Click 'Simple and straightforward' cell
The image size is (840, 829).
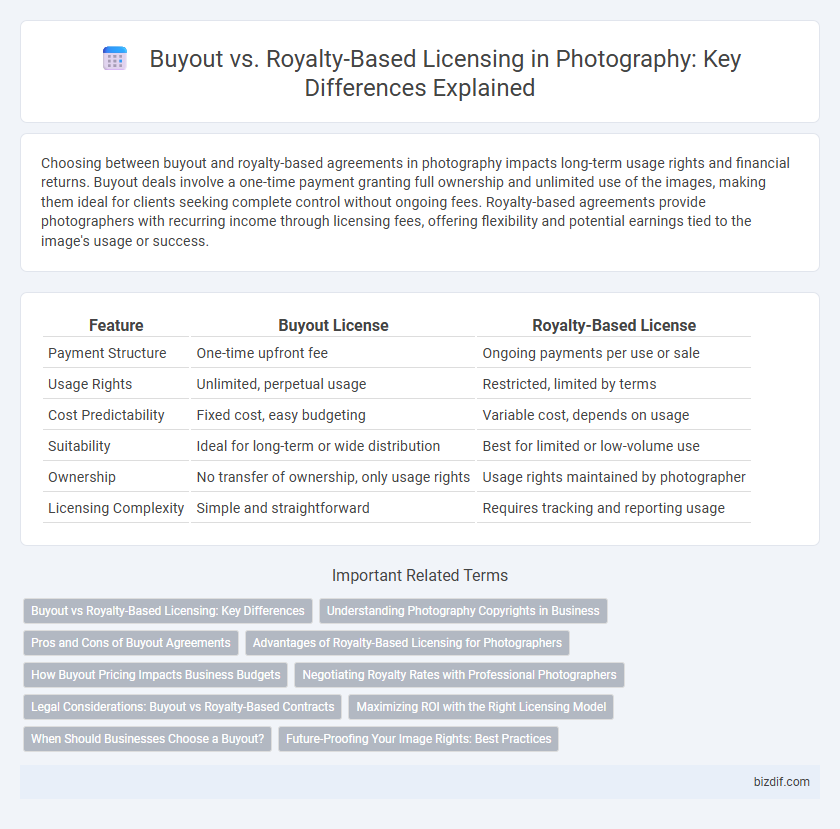point(333,508)
